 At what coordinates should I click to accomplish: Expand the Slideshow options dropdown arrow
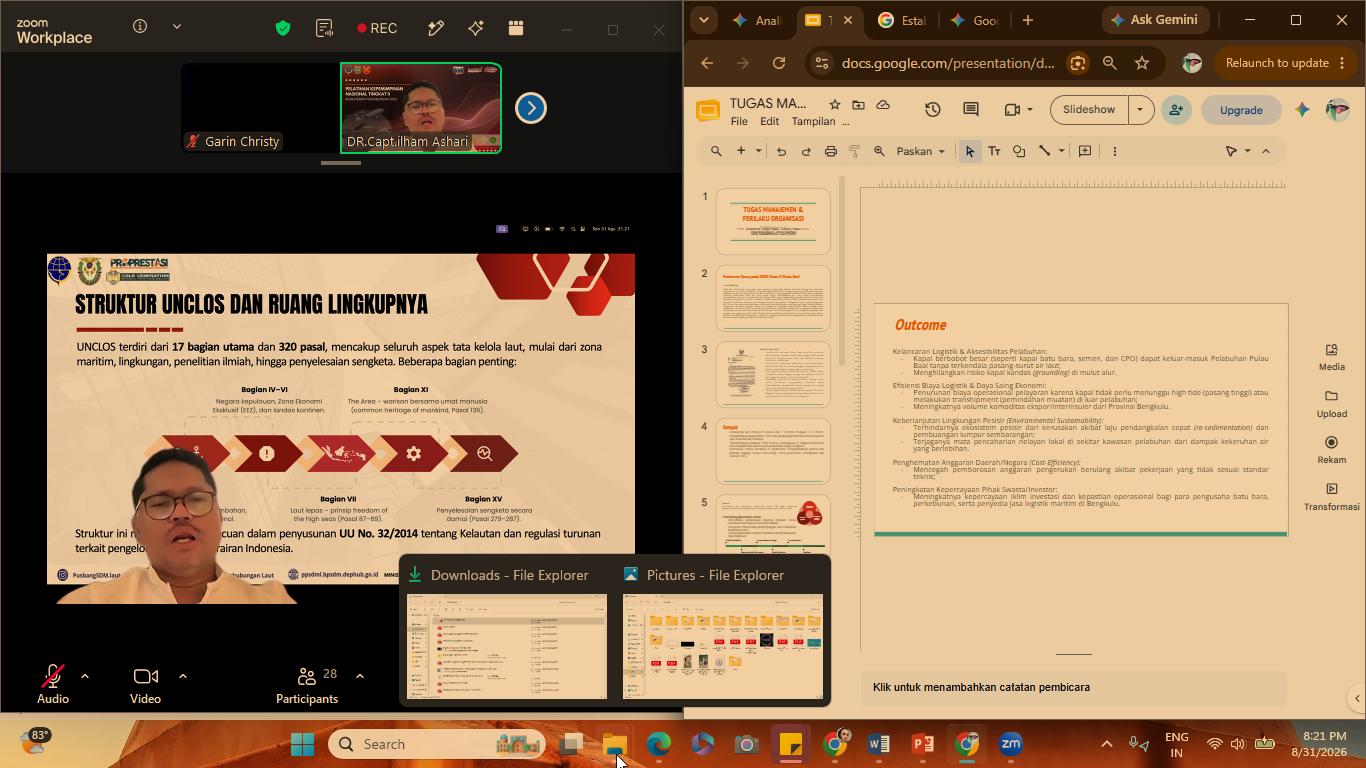pyautogui.click(x=1140, y=110)
